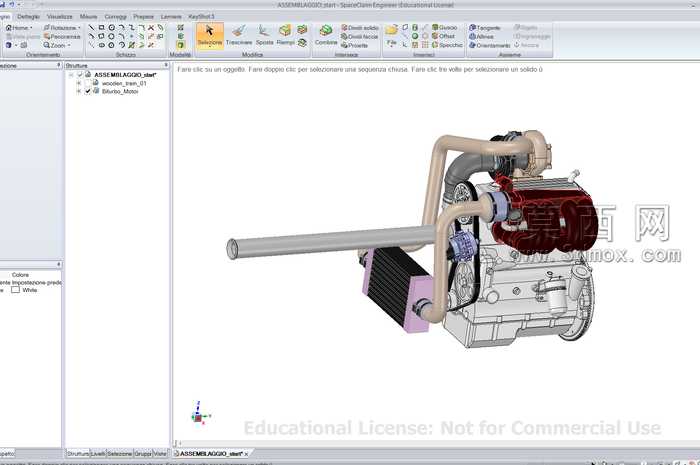Select Biturbo_Motor in the tree
The width and height of the screenshot is (700, 465).
point(120,91)
